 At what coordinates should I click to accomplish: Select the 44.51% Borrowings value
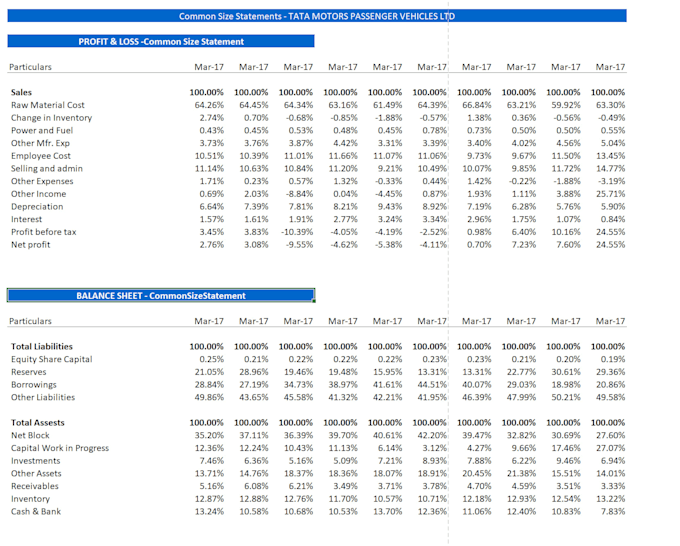coord(432,385)
